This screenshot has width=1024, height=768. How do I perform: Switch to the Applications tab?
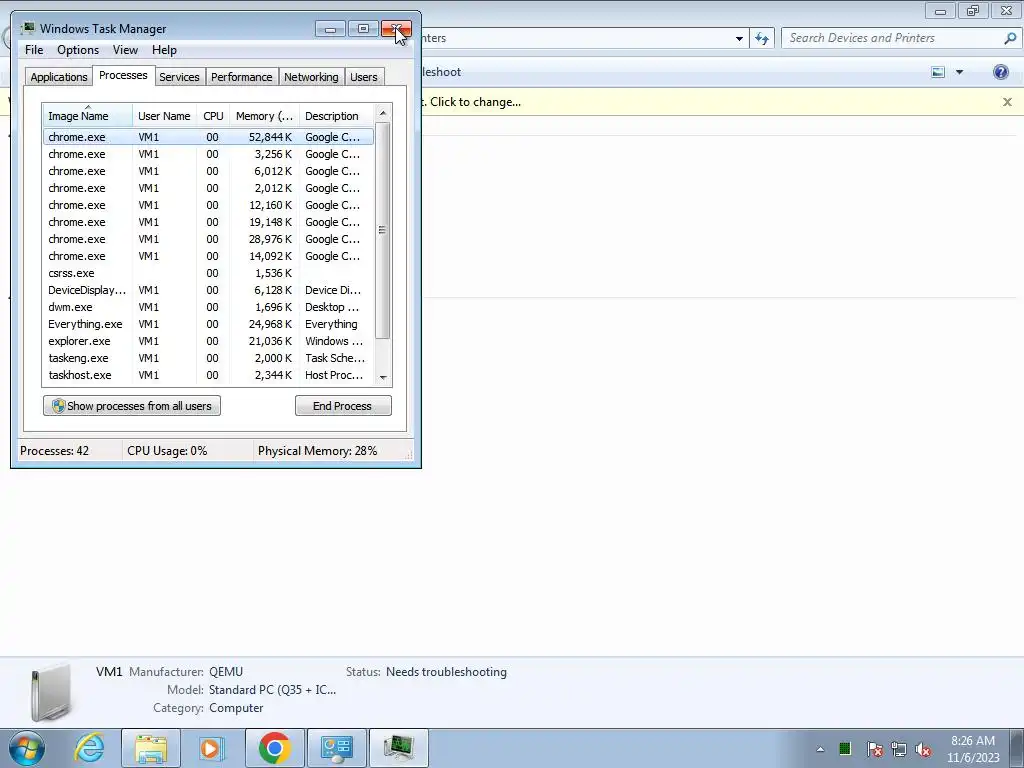(x=59, y=77)
